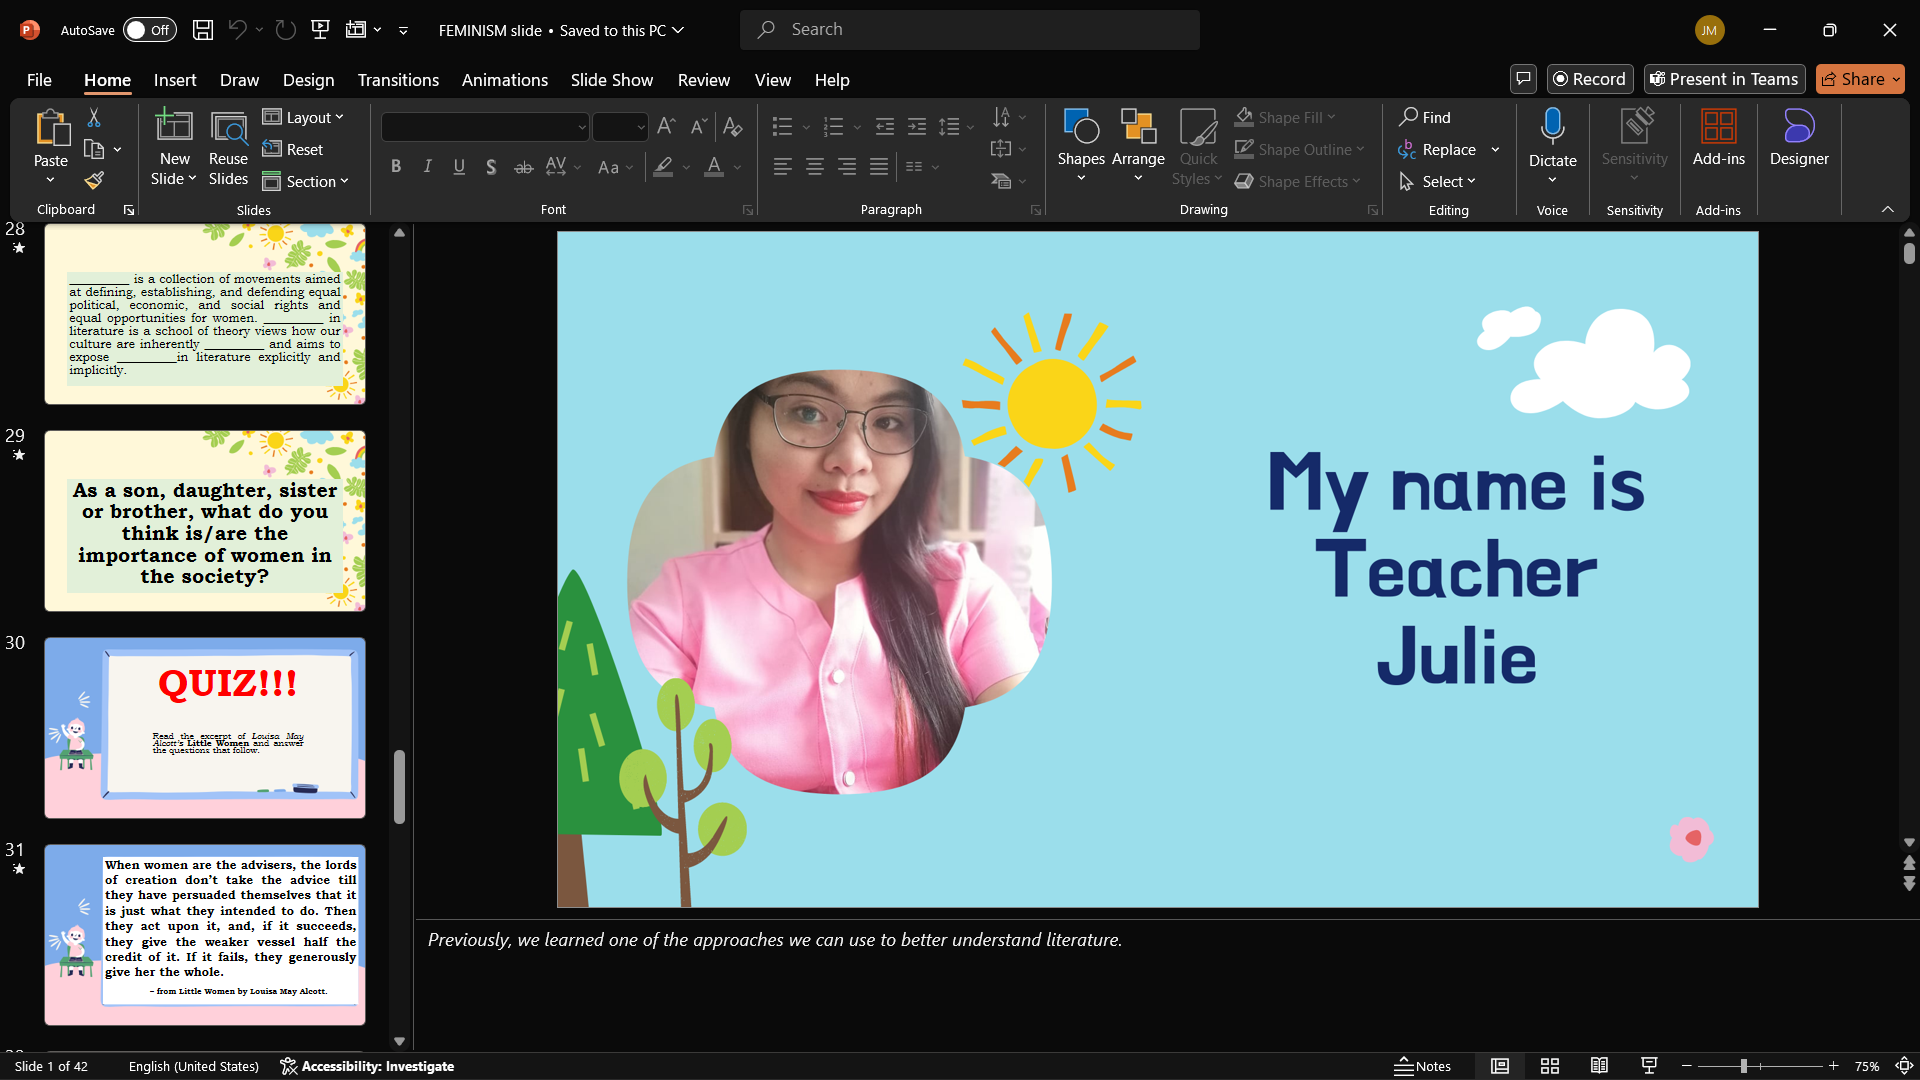The height and width of the screenshot is (1080, 1920).
Task: Open the Designer pane
Action: tap(1798, 138)
